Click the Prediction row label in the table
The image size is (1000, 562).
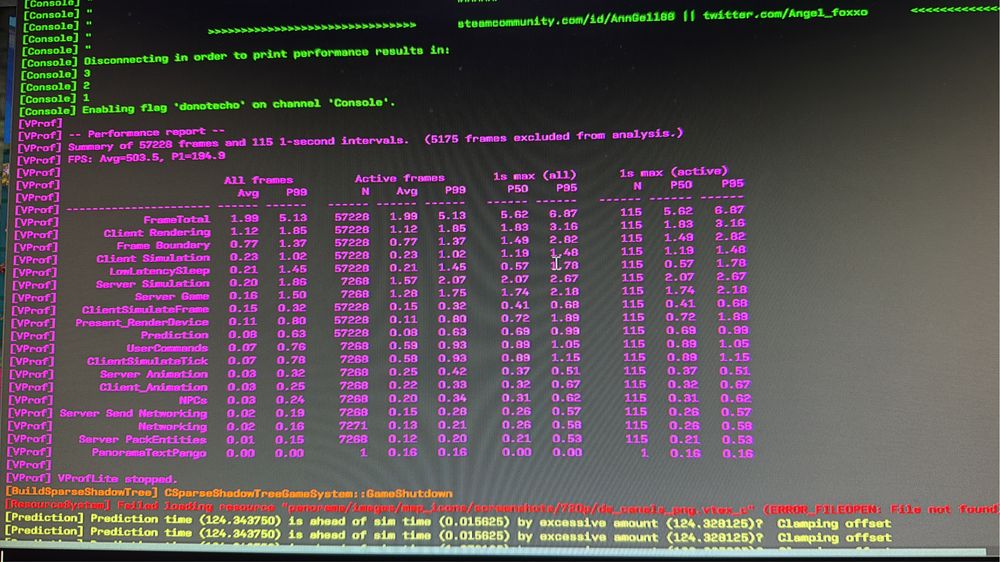click(175, 335)
